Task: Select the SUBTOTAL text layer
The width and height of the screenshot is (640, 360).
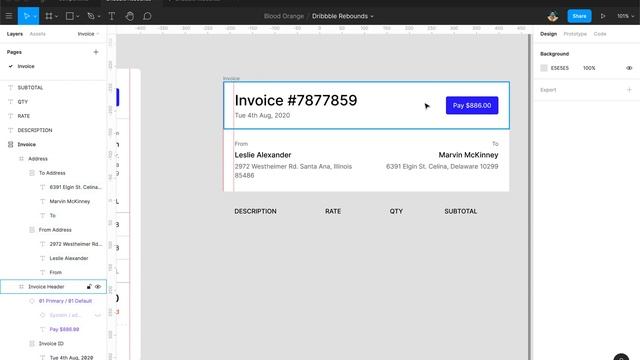Action: pyautogui.click(x=30, y=88)
